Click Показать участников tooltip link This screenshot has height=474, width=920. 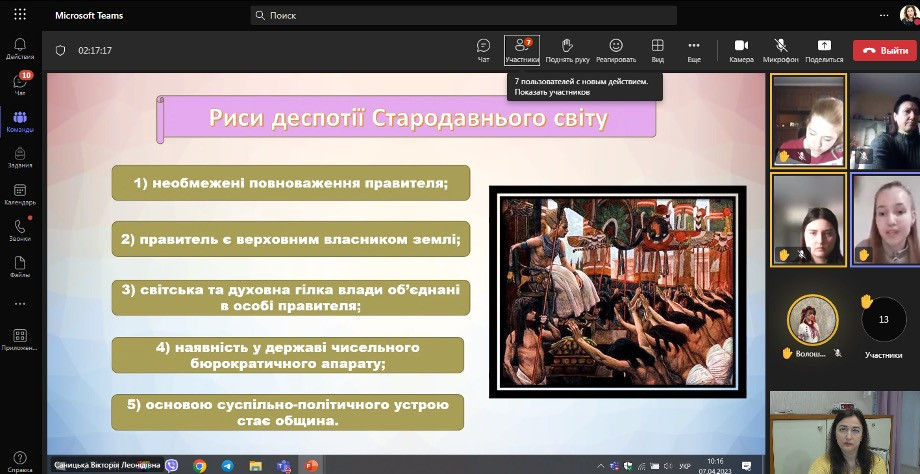(552, 92)
